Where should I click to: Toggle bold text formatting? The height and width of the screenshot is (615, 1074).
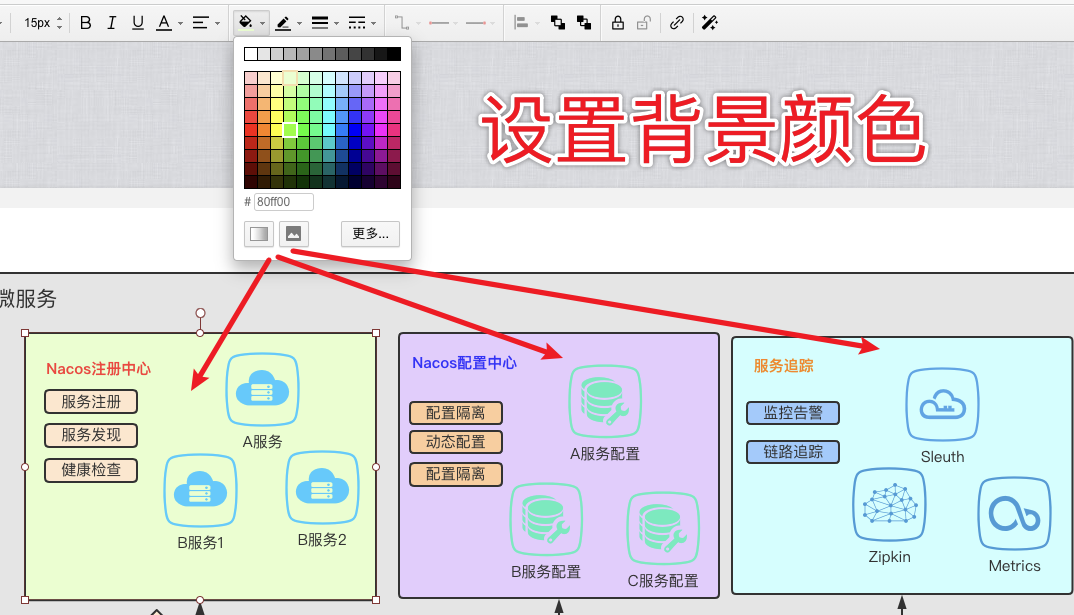tap(86, 23)
